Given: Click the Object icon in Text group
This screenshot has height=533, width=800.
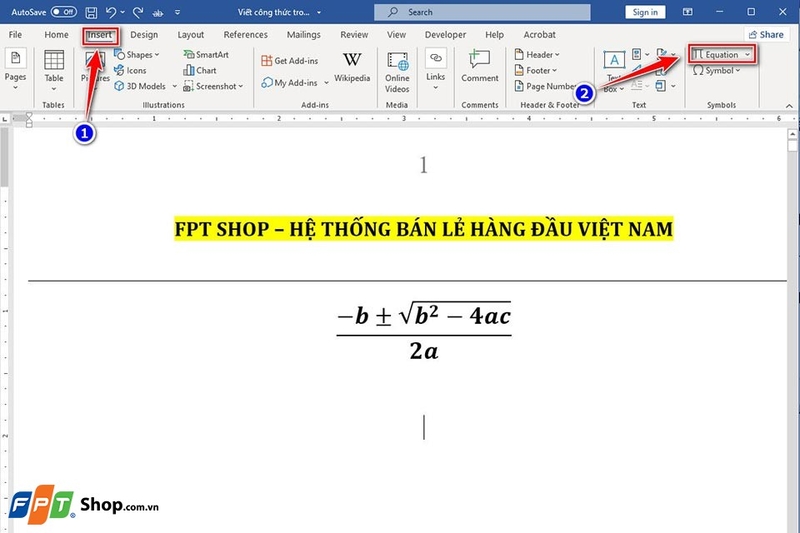Looking at the screenshot, I should [x=661, y=86].
